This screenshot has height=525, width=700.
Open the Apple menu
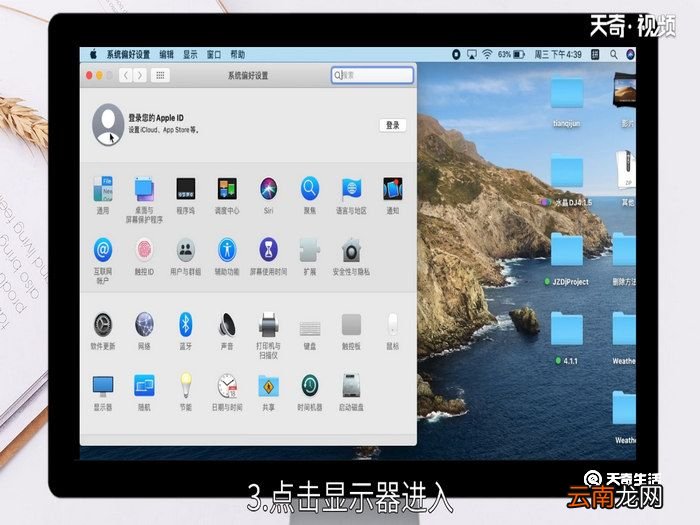[x=93, y=54]
